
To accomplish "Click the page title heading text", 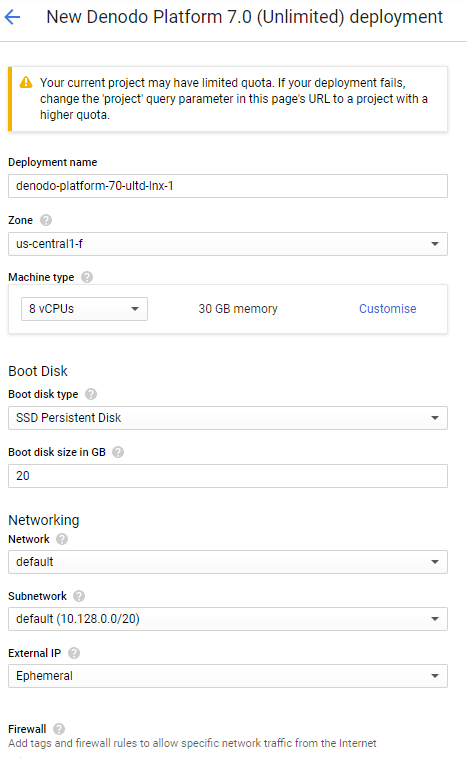I will (244, 17).
